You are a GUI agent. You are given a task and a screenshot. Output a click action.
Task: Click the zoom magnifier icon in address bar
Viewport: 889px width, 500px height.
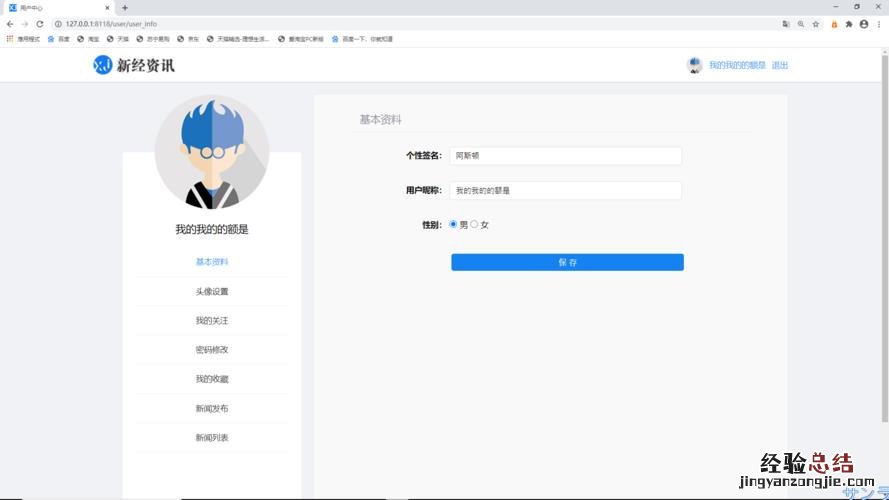801,24
